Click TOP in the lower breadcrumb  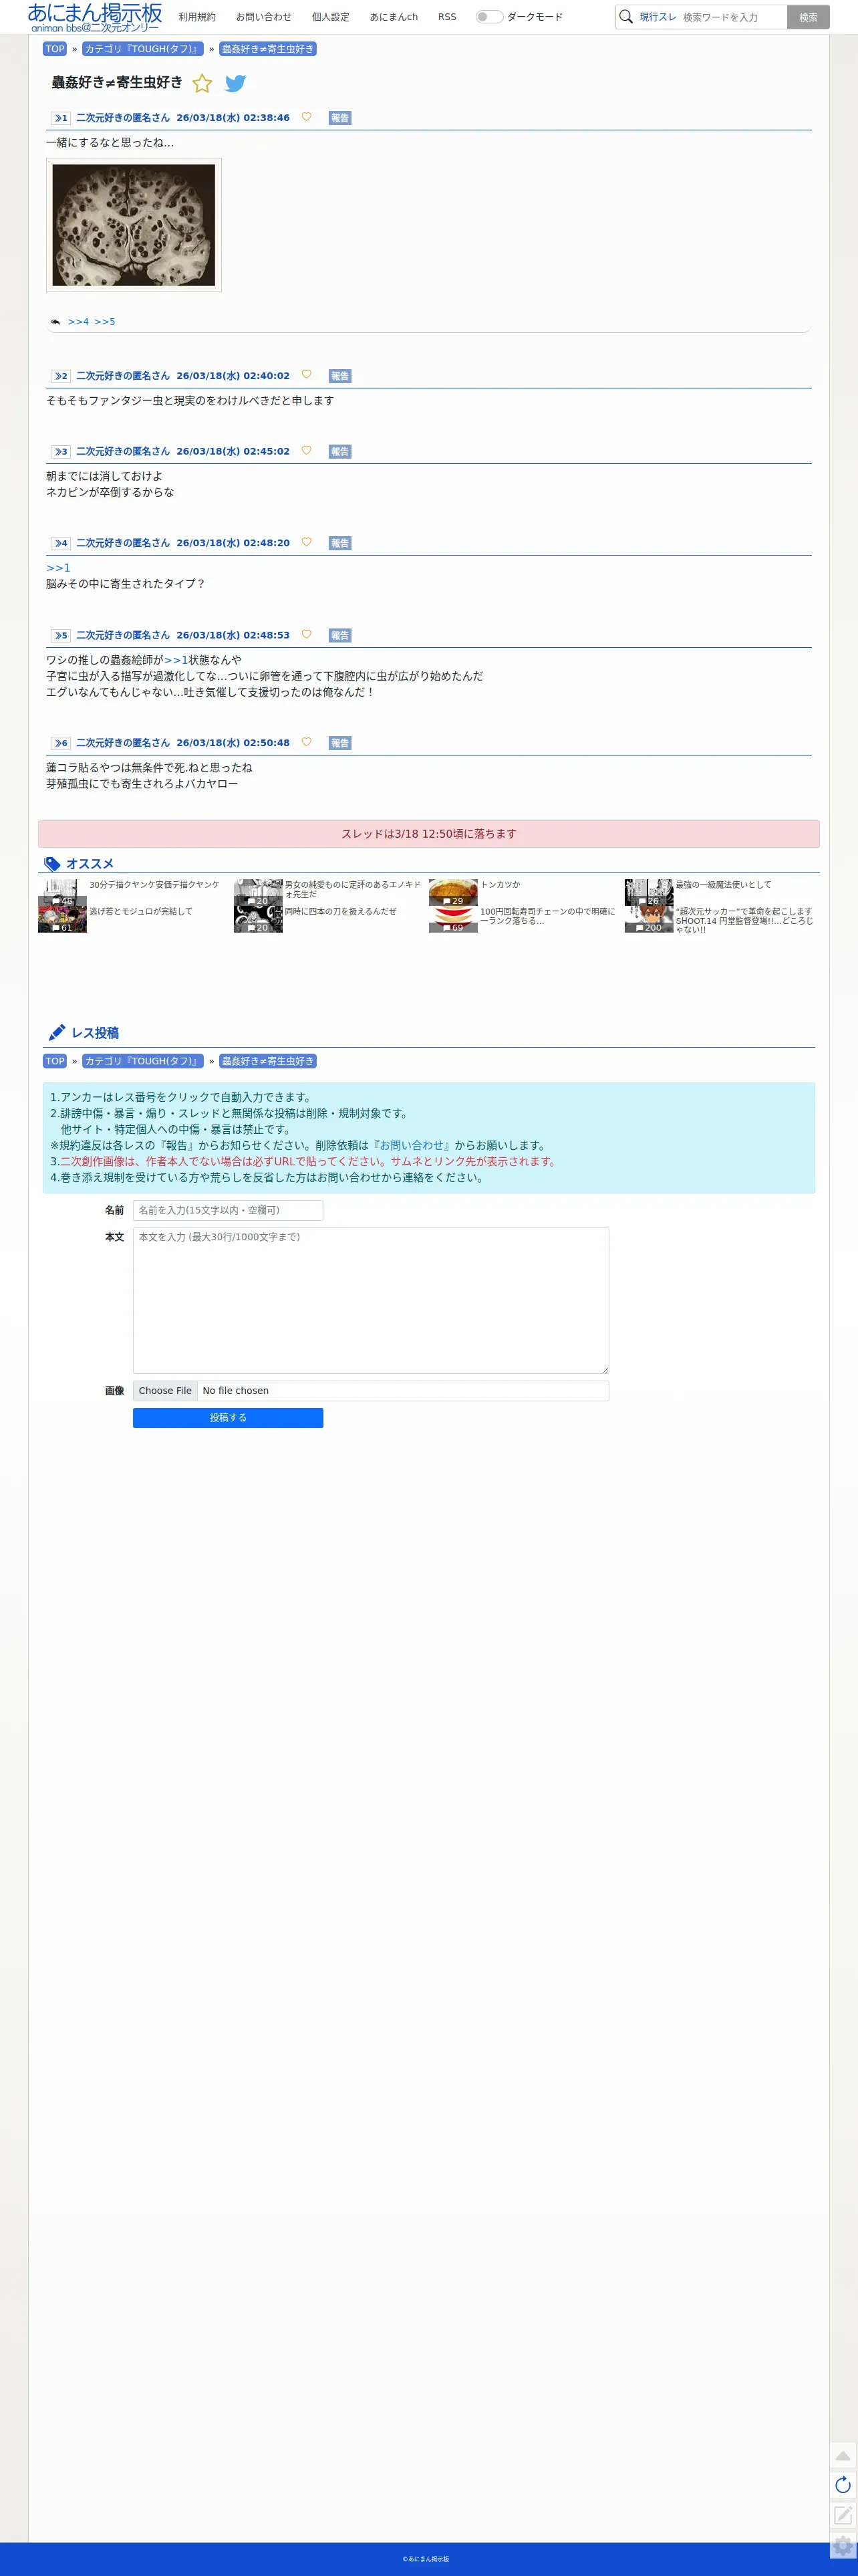coord(55,1061)
